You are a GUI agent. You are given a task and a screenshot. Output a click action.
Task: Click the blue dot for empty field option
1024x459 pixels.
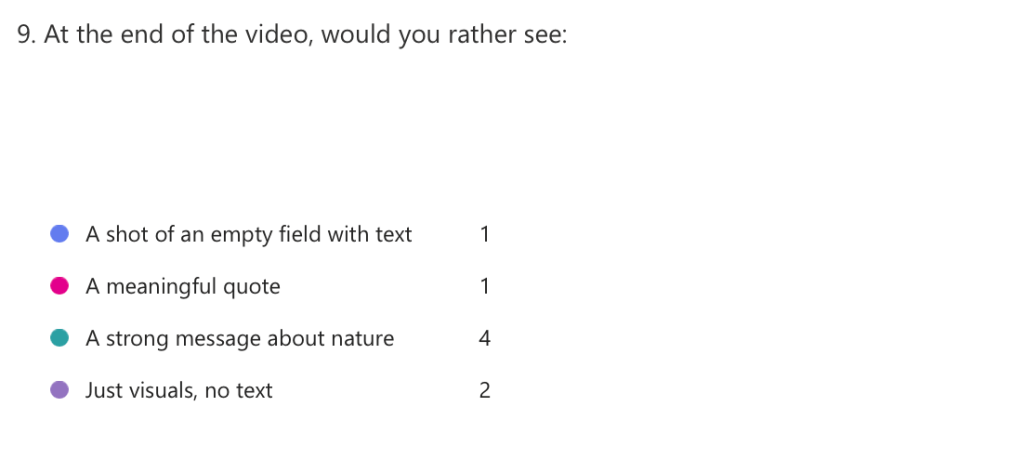(60, 235)
